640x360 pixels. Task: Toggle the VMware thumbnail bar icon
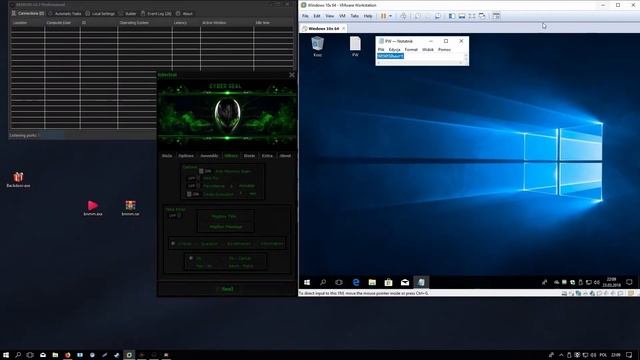pyautogui.click(x=462, y=16)
